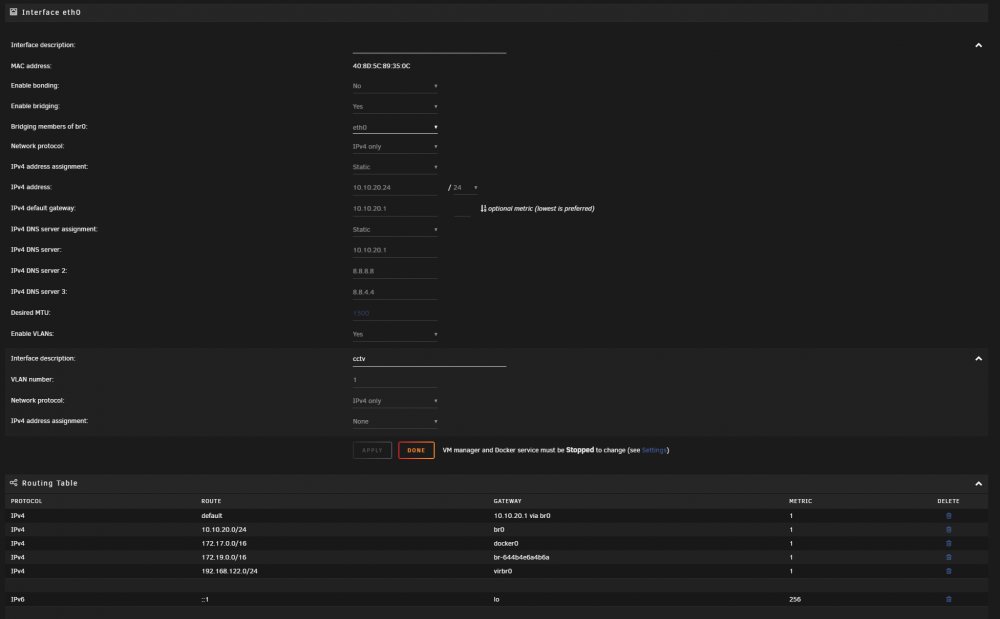Click the Routing Table header icon
This screenshot has width=1000, height=619.
[x=13, y=483]
